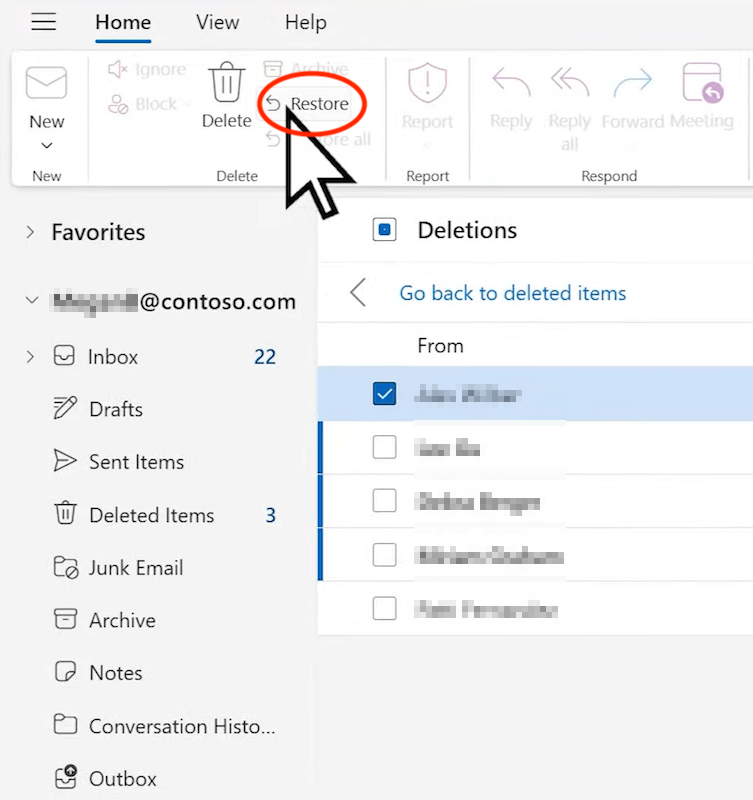Click the Report shield icon
Viewport: 753px width, 800px height.
click(x=428, y=82)
